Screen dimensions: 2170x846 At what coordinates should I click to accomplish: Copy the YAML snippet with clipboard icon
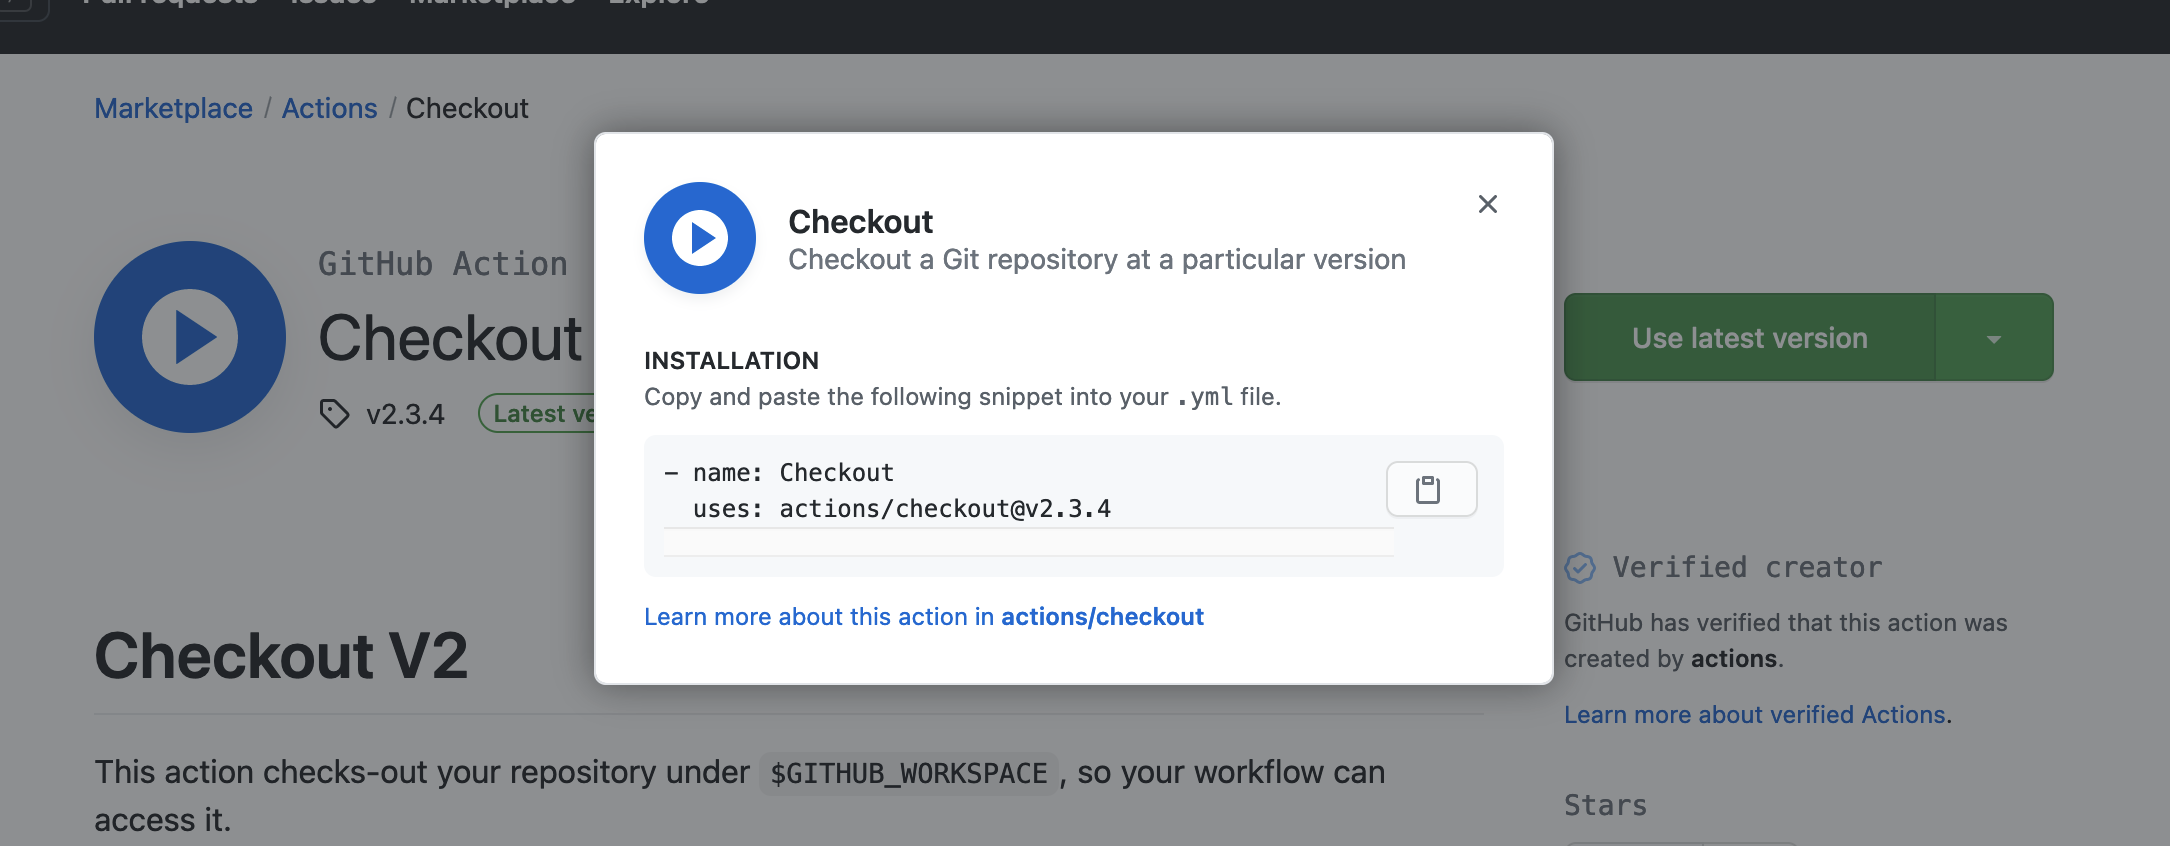(1431, 489)
